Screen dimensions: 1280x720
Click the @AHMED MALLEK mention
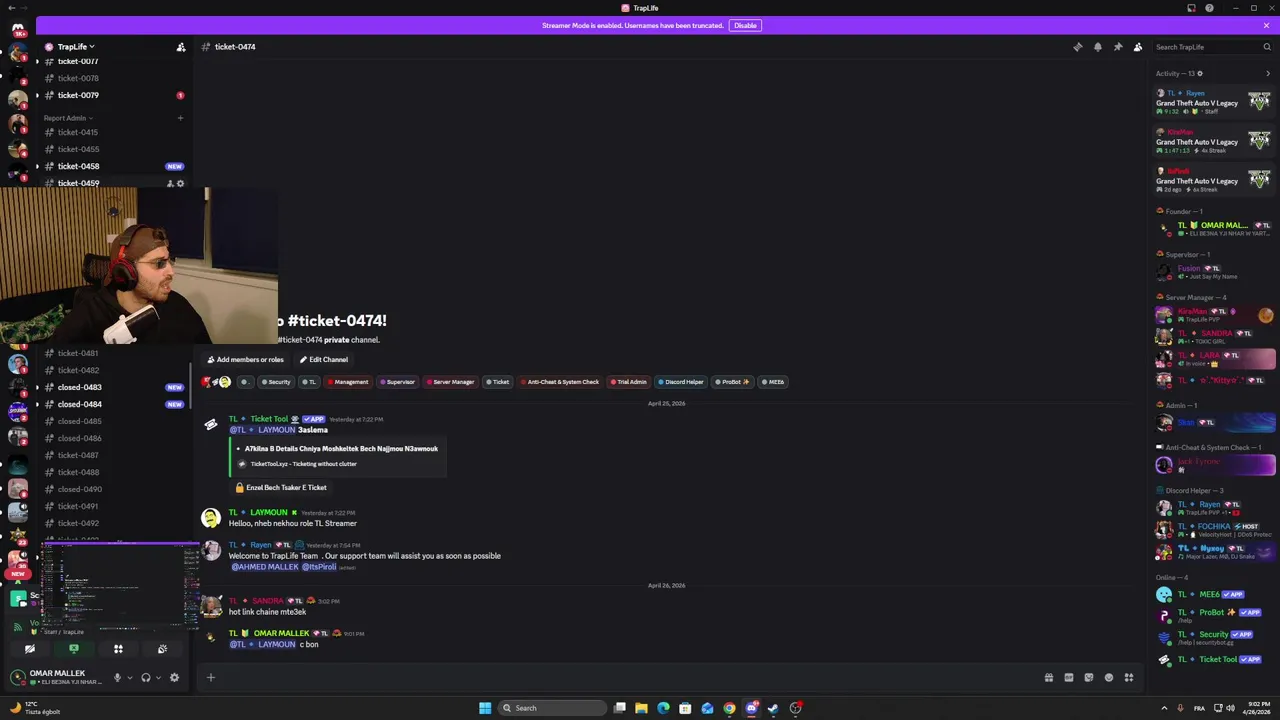click(265, 567)
